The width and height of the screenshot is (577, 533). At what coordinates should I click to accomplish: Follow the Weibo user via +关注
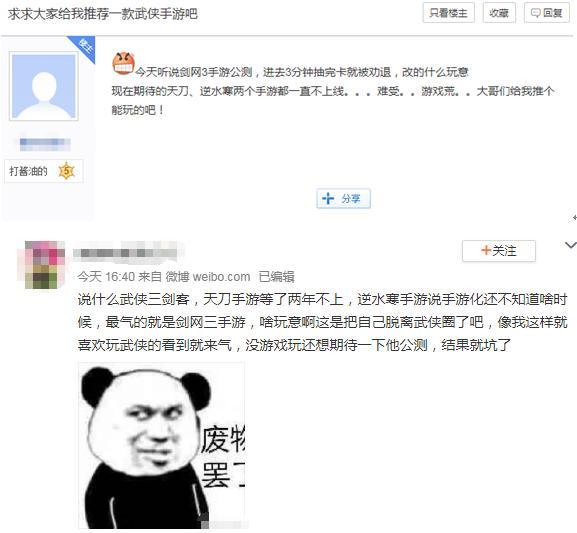[x=499, y=251]
